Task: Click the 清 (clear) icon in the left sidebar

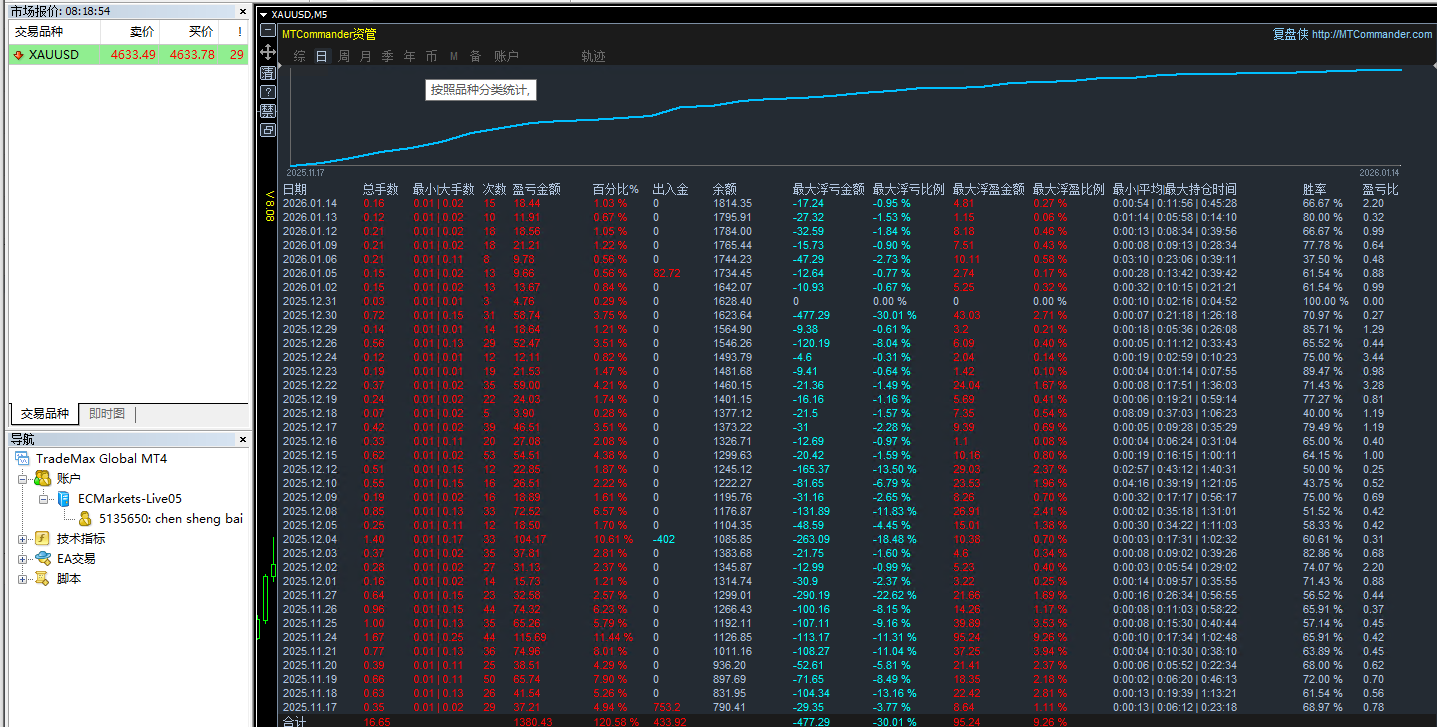Action: coord(266,72)
